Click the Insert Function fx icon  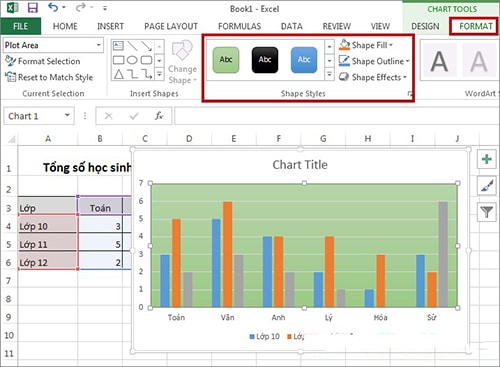(x=159, y=116)
